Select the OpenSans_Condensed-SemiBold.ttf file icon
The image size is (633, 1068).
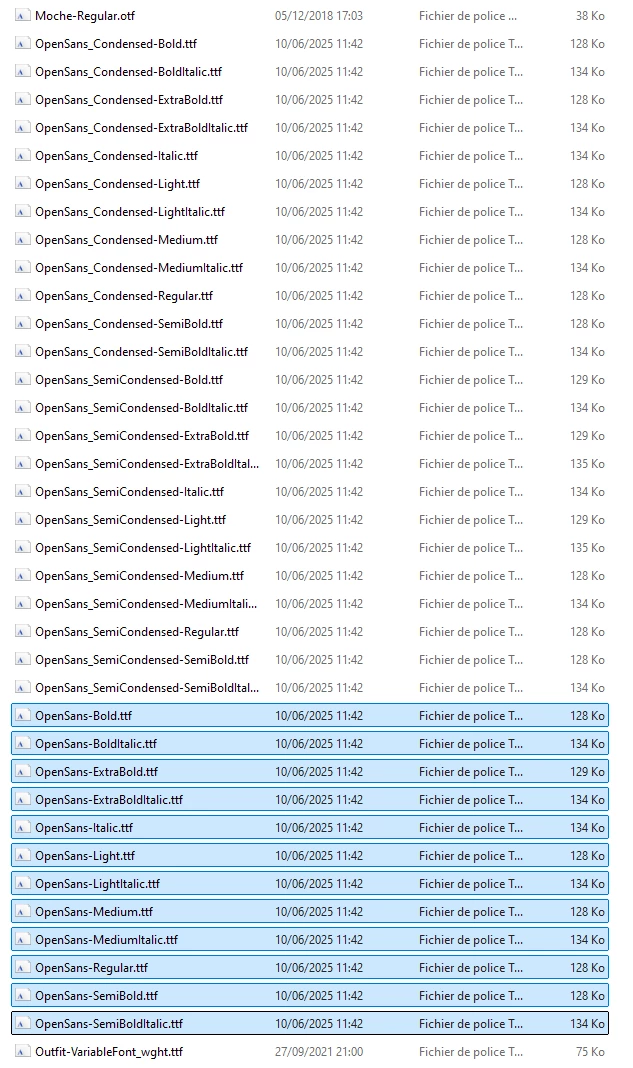tap(22, 323)
